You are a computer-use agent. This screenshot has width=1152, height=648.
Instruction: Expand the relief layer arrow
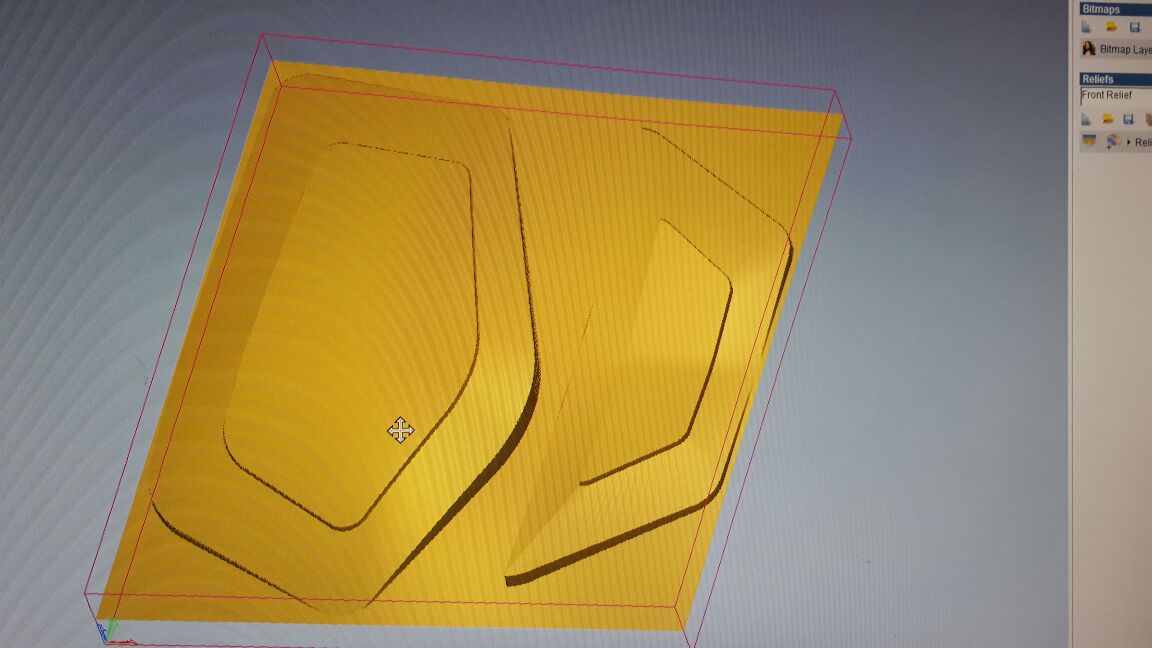tap(1128, 143)
